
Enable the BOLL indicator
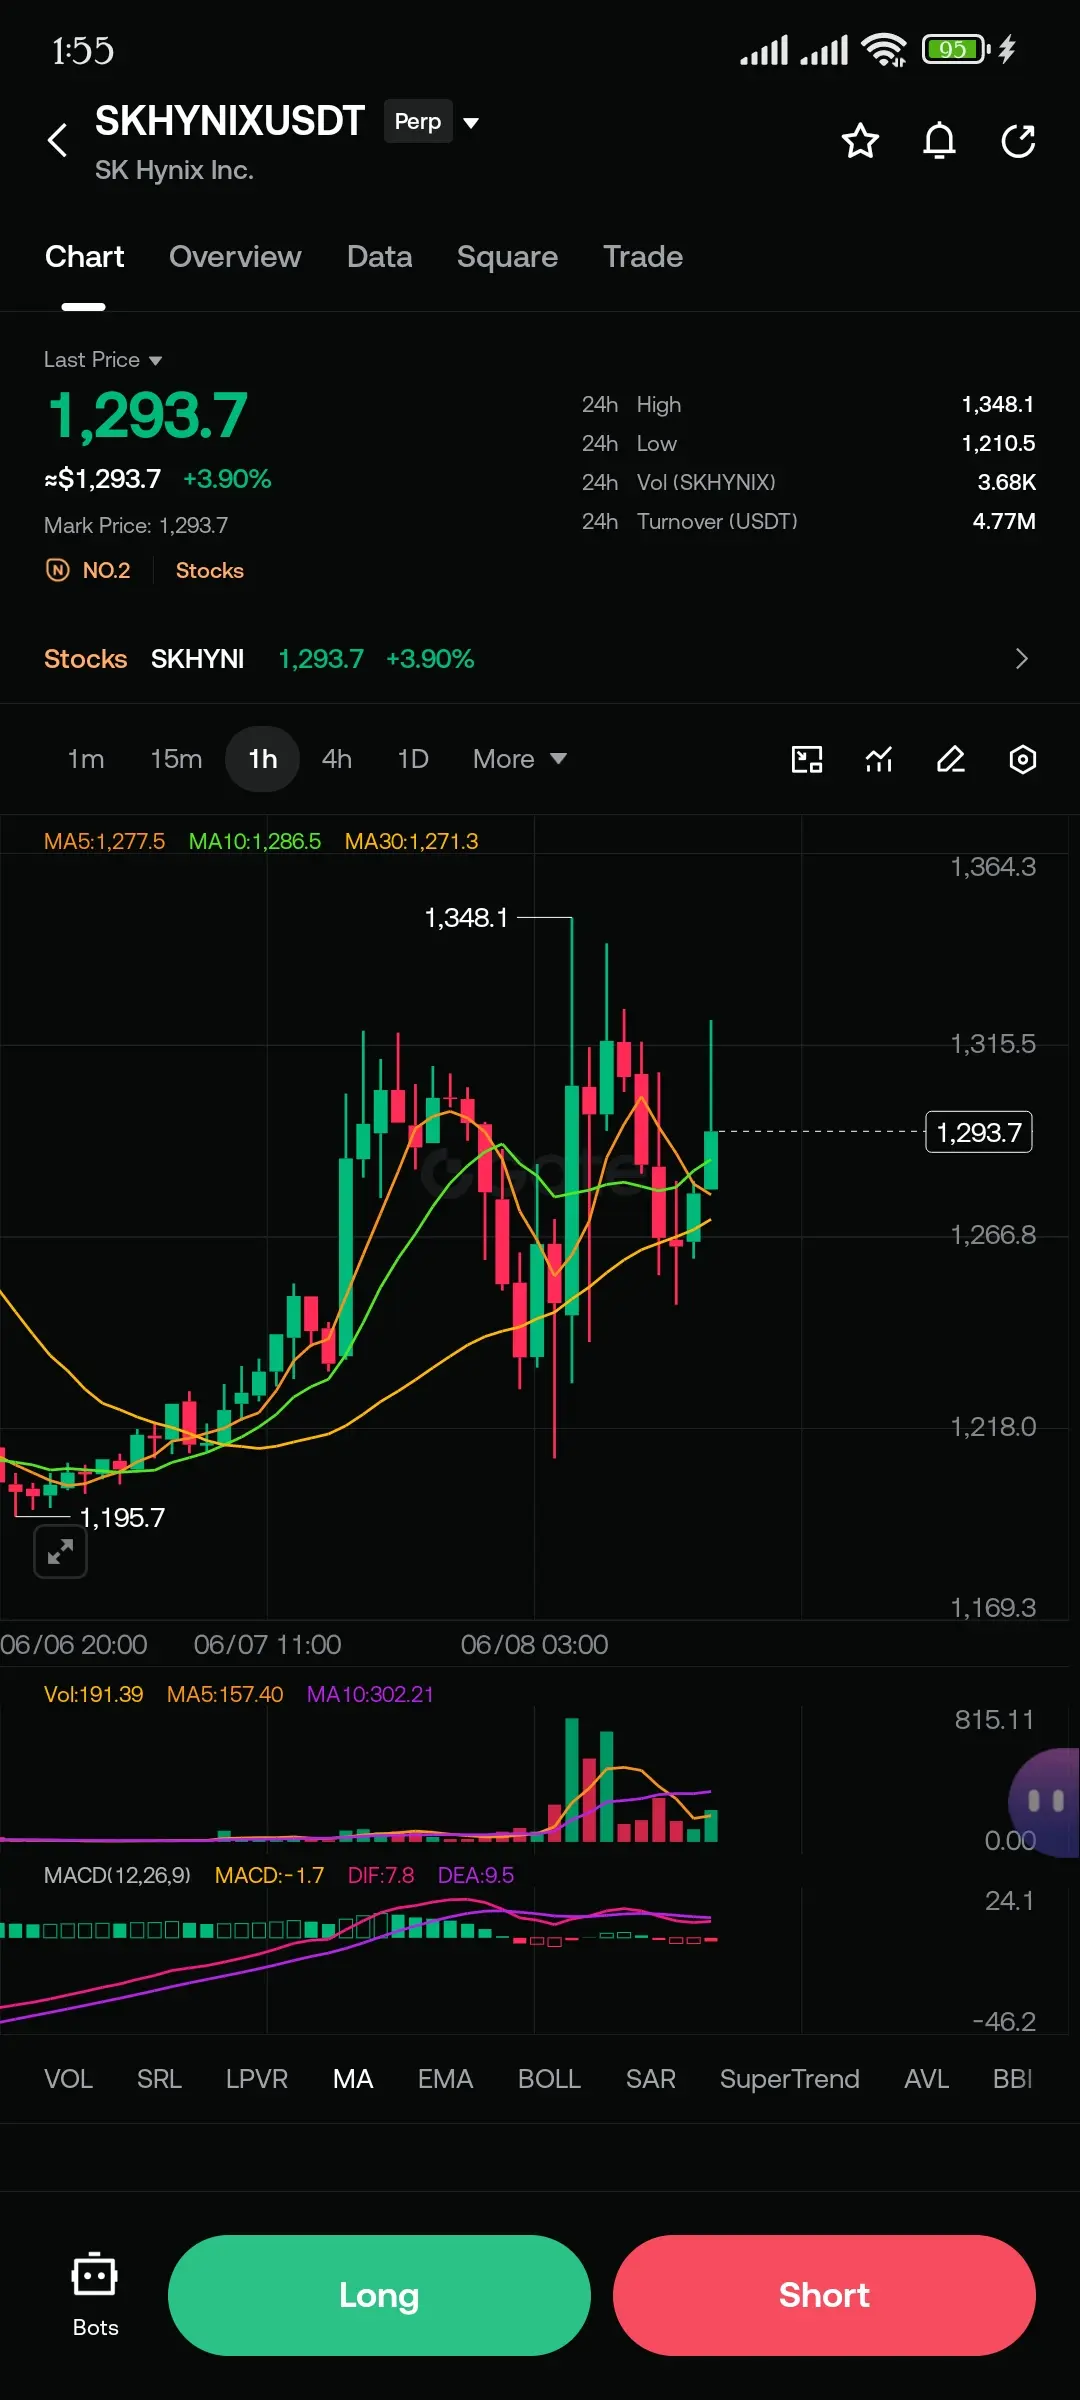point(549,2079)
